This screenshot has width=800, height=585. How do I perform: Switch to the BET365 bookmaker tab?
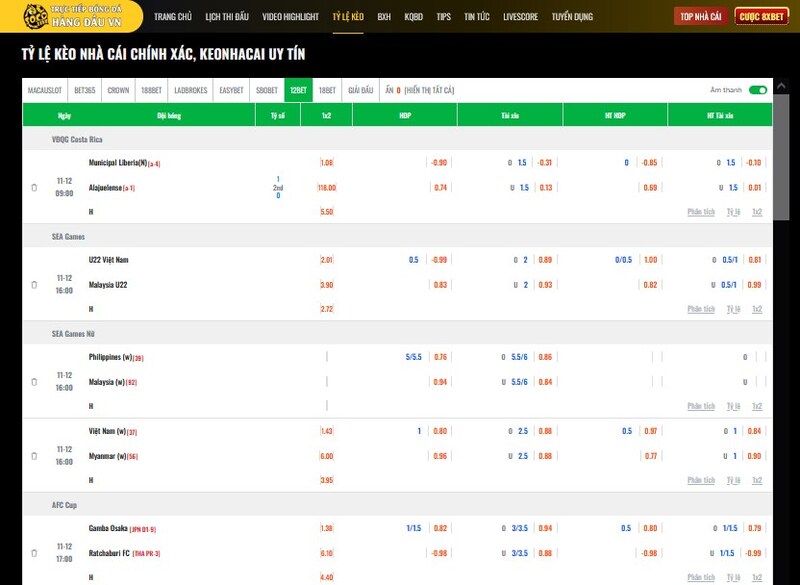point(85,90)
